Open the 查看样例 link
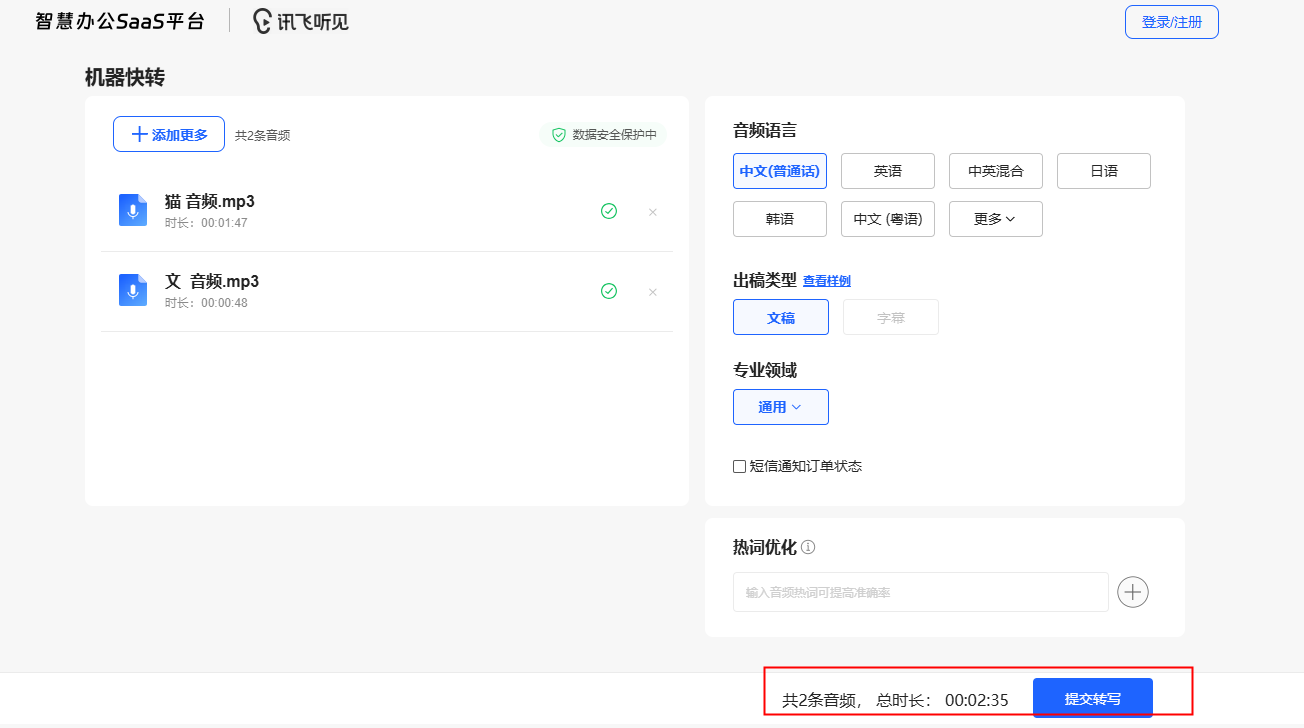 (827, 281)
